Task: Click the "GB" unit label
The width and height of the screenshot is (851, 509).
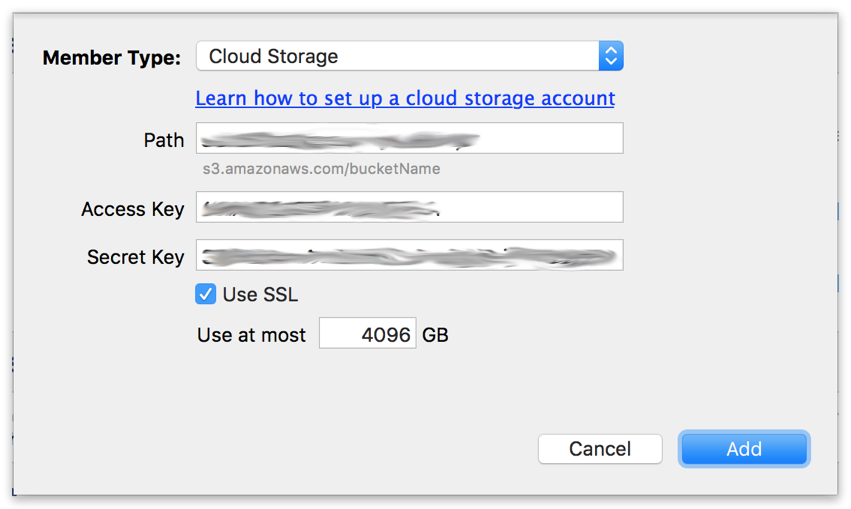Action: click(436, 335)
